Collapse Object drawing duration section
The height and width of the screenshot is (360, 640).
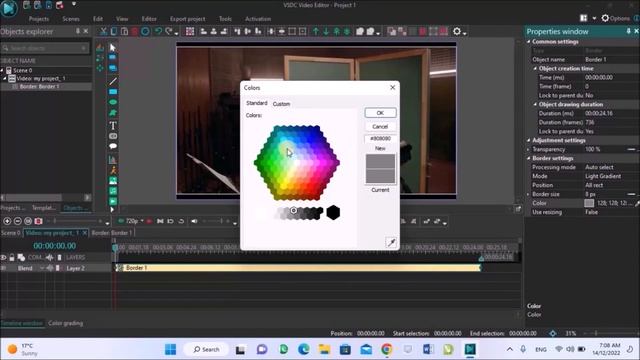[x=535, y=104]
